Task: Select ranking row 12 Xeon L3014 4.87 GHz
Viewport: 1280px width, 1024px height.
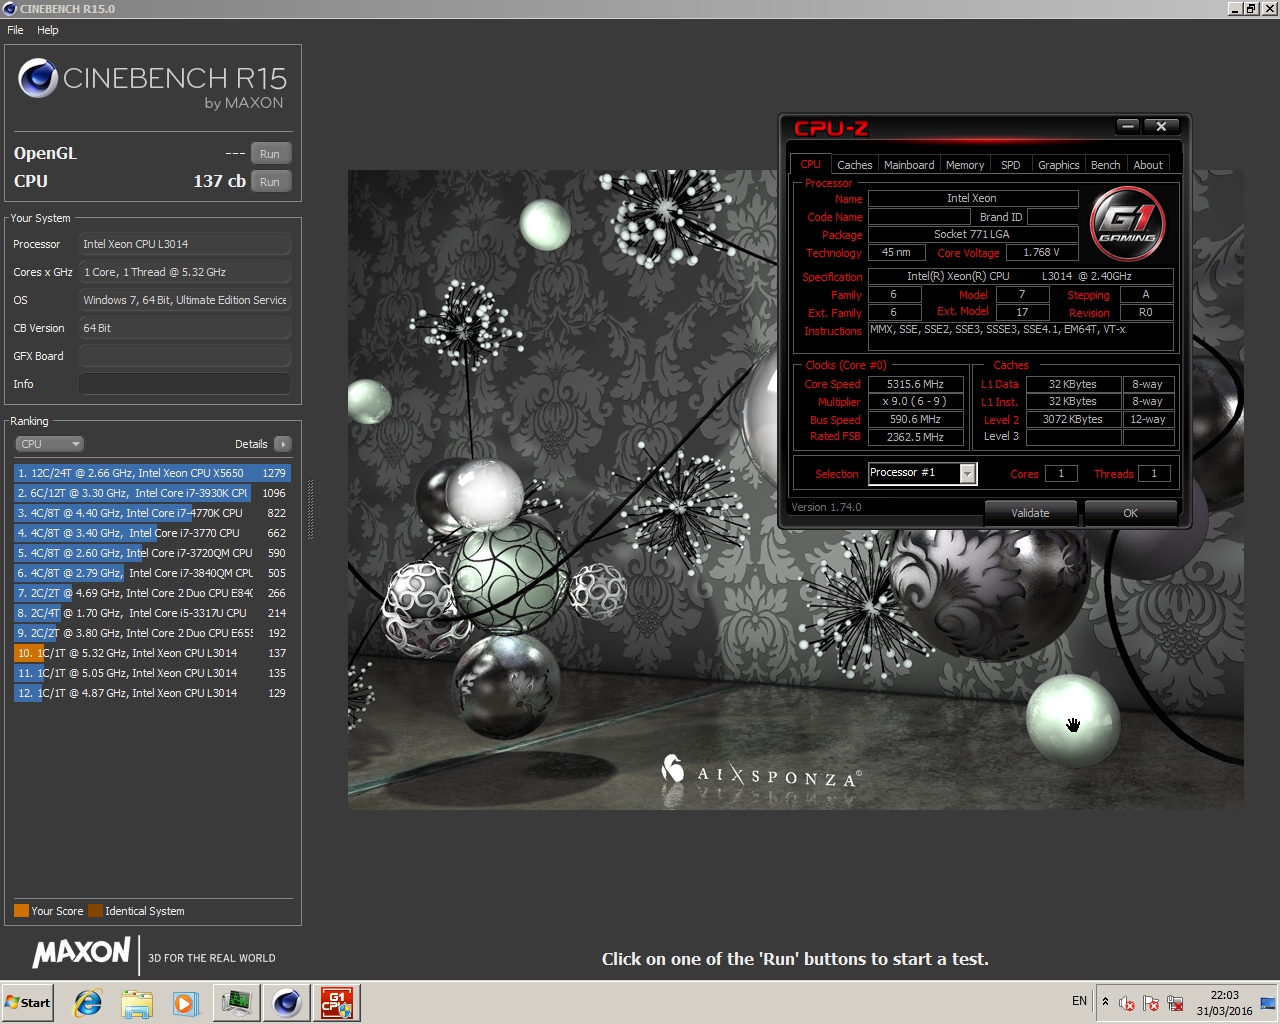Action: (x=152, y=693)
